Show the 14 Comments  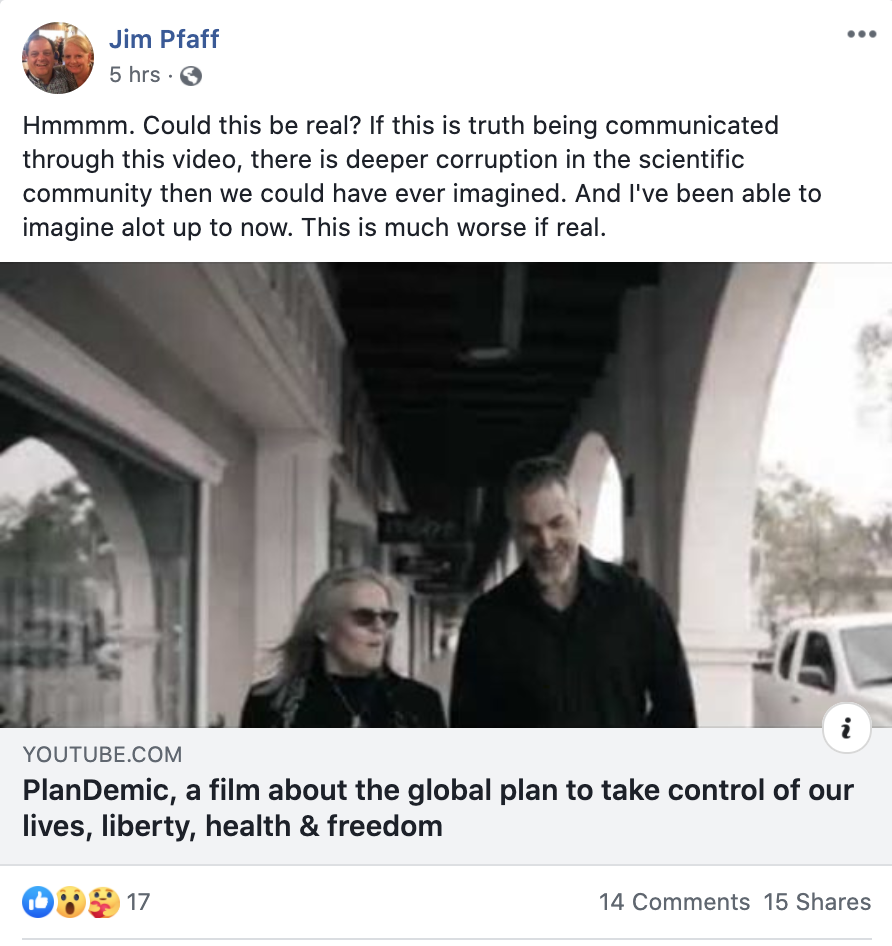674,903
